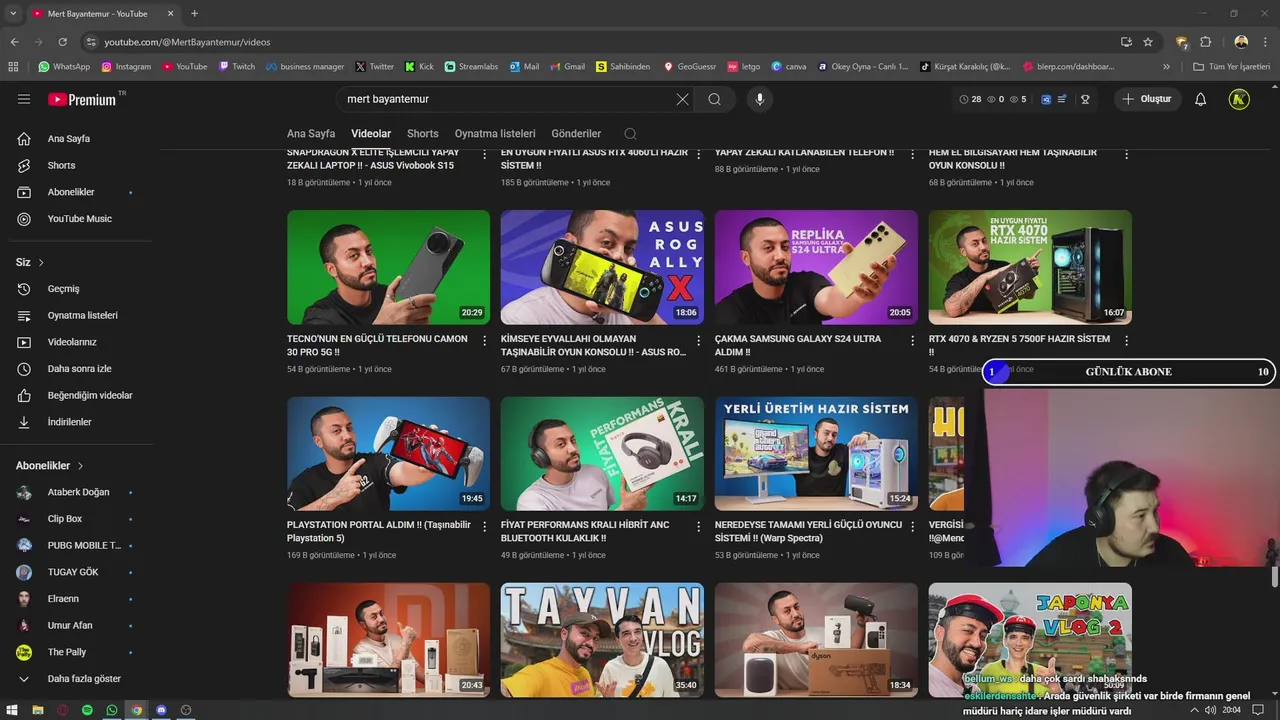The image size is (1280, 720).
Task: Open the GeoGuessr bookmark
Action: (690, 67)
